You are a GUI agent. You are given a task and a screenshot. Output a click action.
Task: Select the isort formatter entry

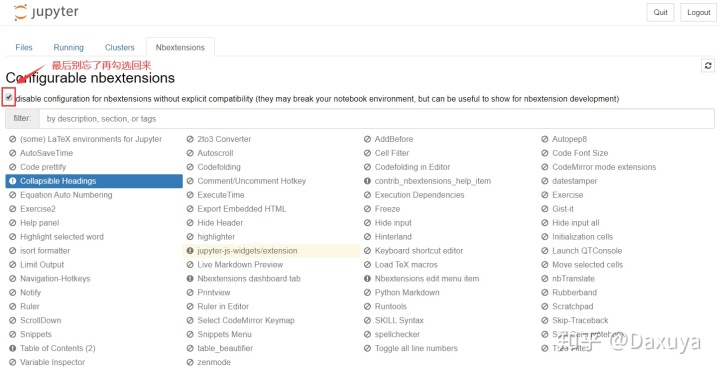tap(45, 251)
